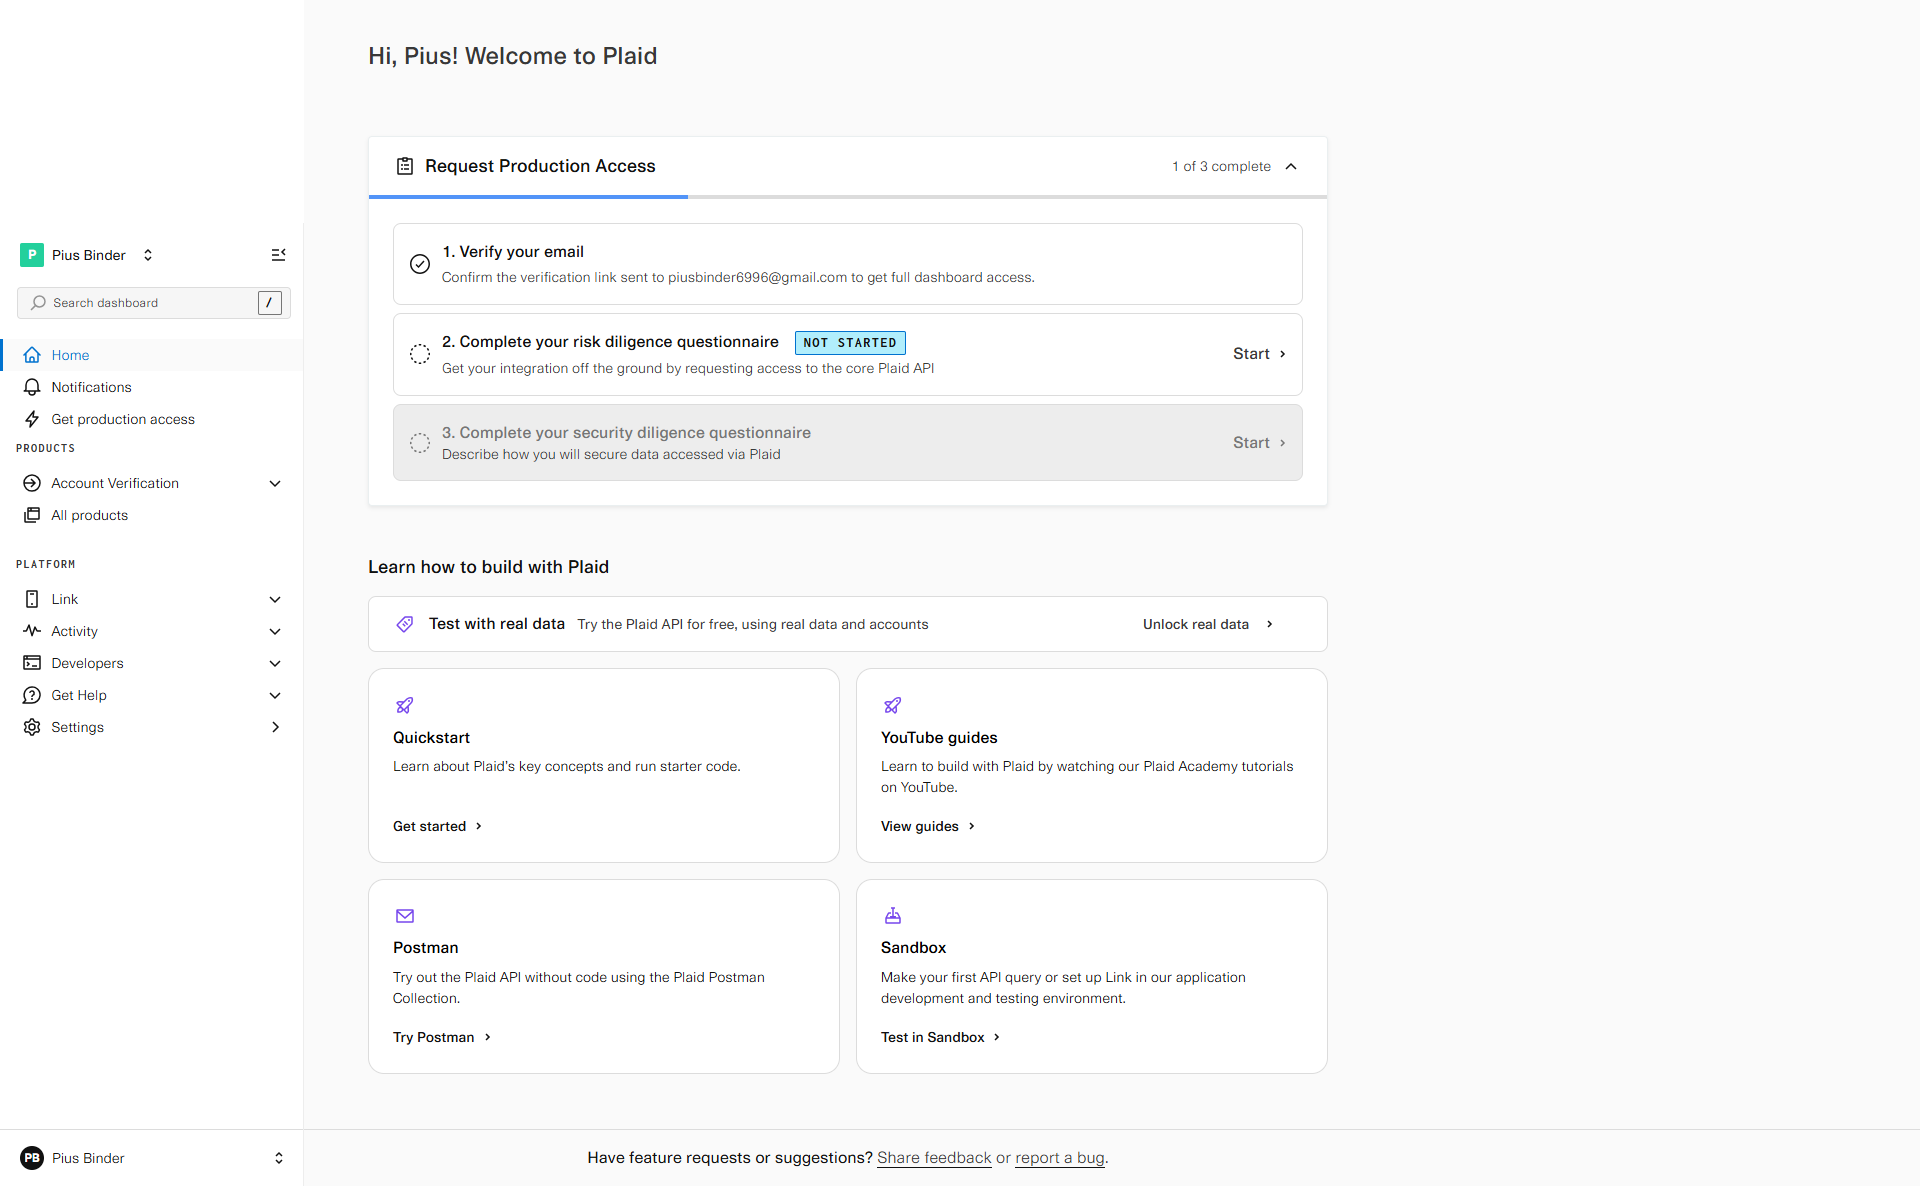This screenshot has height=1186, width=1920.
Task: Click the Home house icon
Action: coord(32,355)
